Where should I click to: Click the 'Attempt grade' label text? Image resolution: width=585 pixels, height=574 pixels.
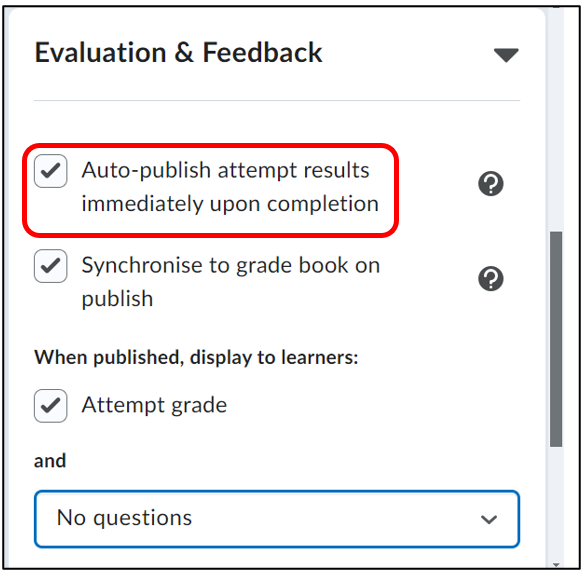coord(154,405)
